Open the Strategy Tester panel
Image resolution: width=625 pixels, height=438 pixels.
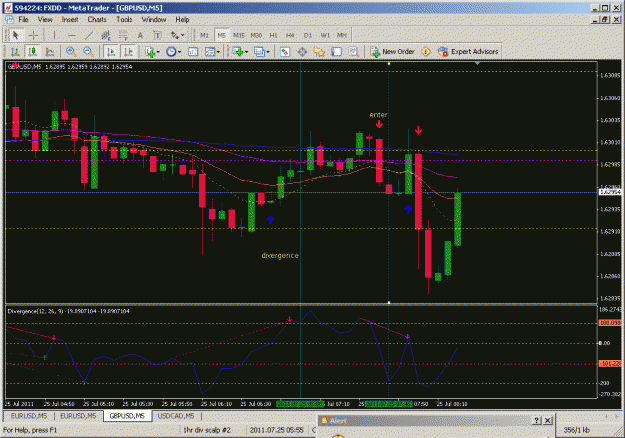[x=353, y=51]
